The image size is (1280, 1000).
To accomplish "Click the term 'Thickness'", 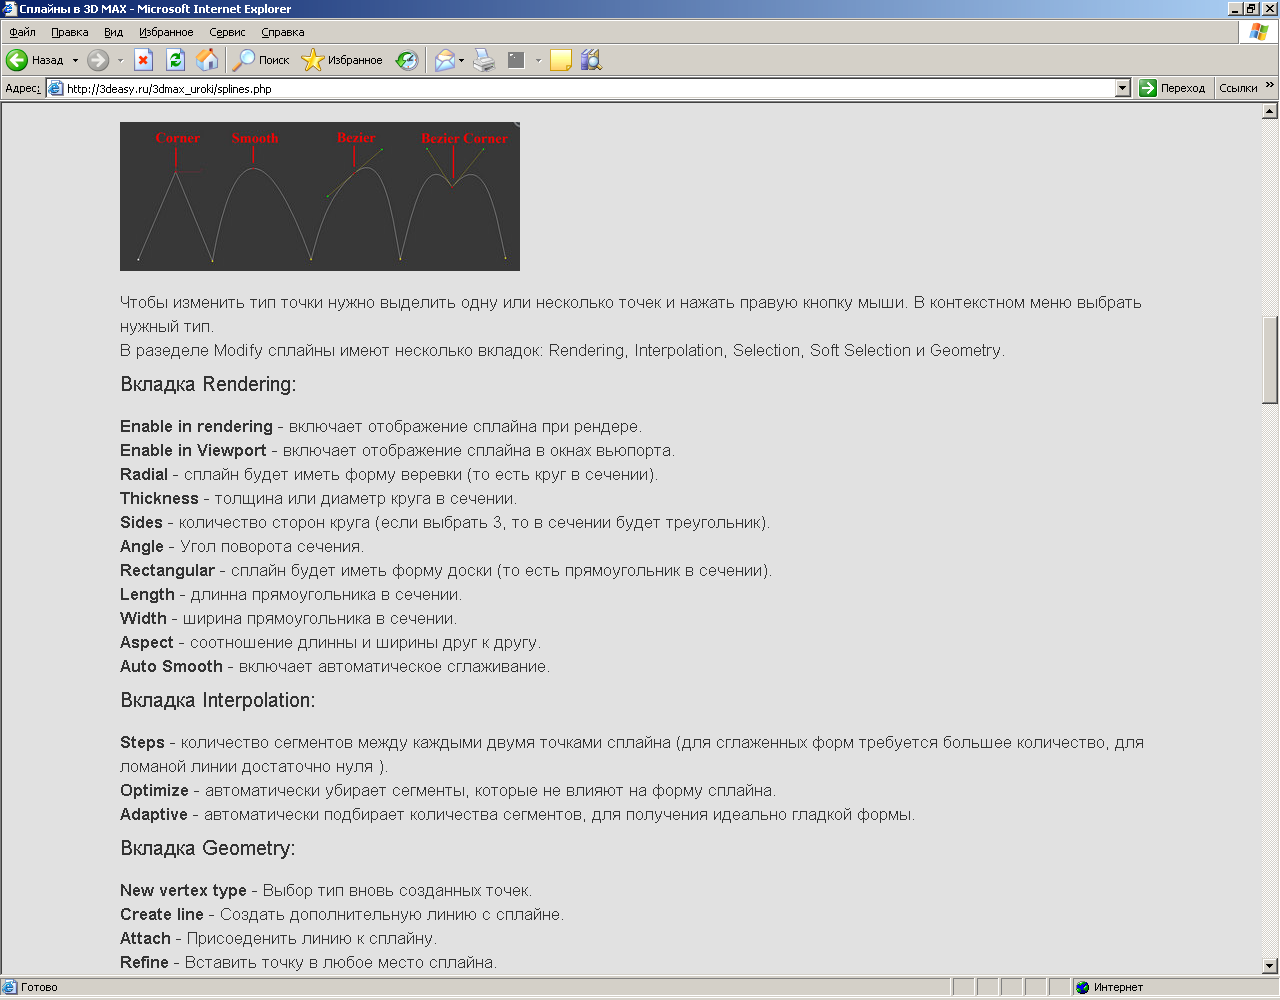I will coord(159,499).
